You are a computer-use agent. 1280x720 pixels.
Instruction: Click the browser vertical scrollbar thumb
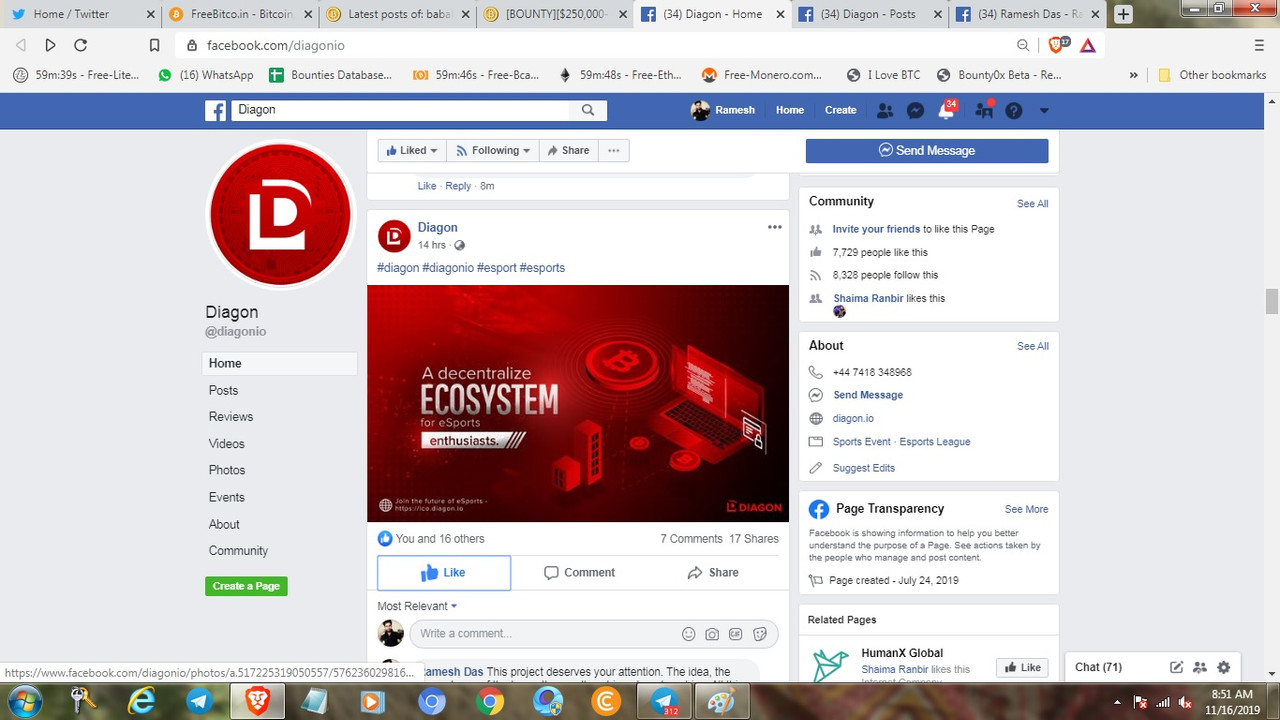pyautogui.click(x=1271, y=300)
